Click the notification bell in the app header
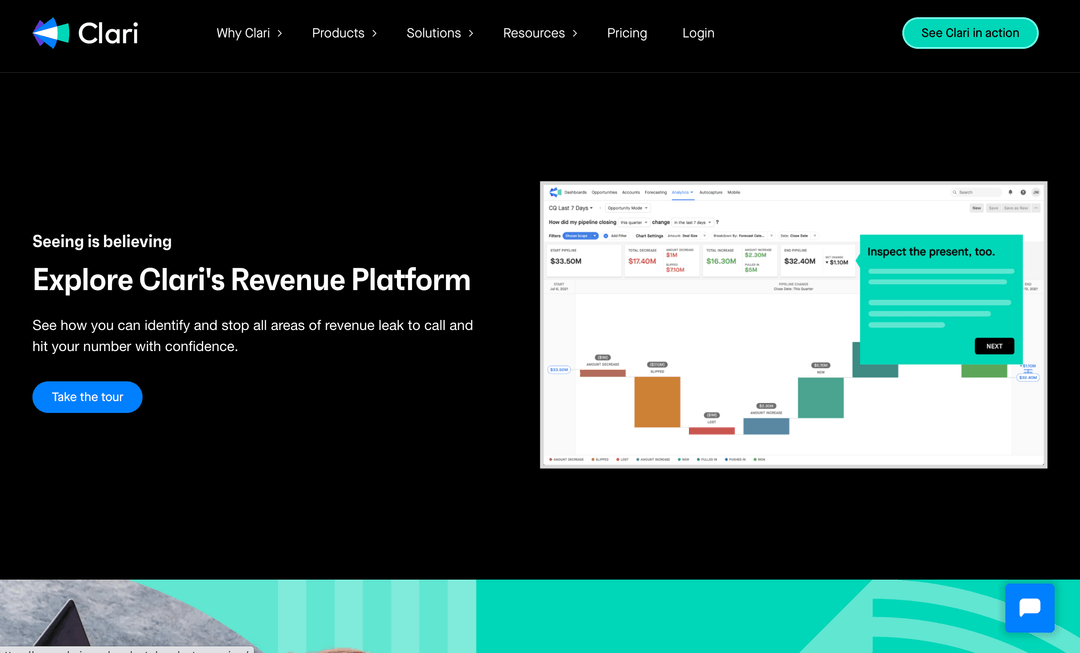1080x653 pixels. (x=1010, y=192)
